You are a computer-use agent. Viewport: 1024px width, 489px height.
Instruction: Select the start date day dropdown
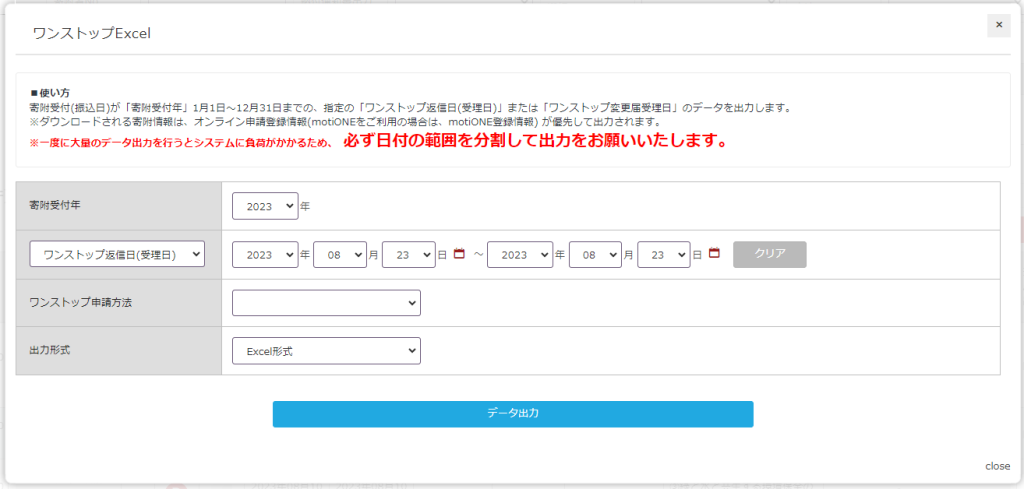408,255
